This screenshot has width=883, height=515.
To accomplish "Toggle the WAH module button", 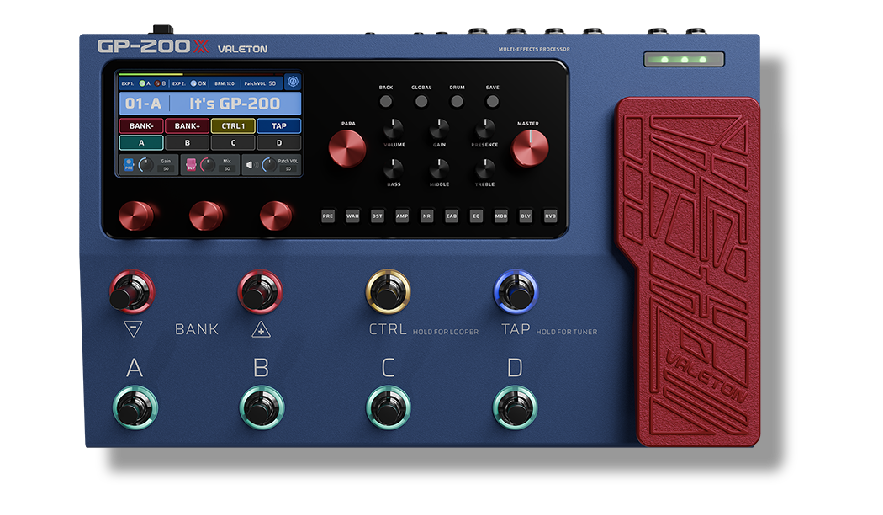I will tap(353, 216).
